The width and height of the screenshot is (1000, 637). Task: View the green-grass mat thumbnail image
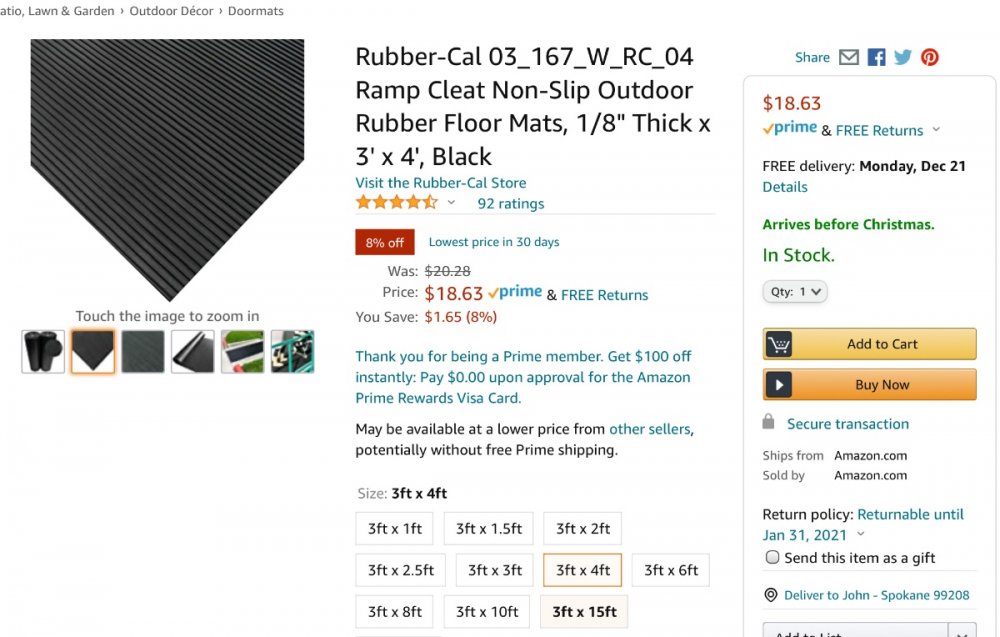pyautogui.click(x=243, y=352)
